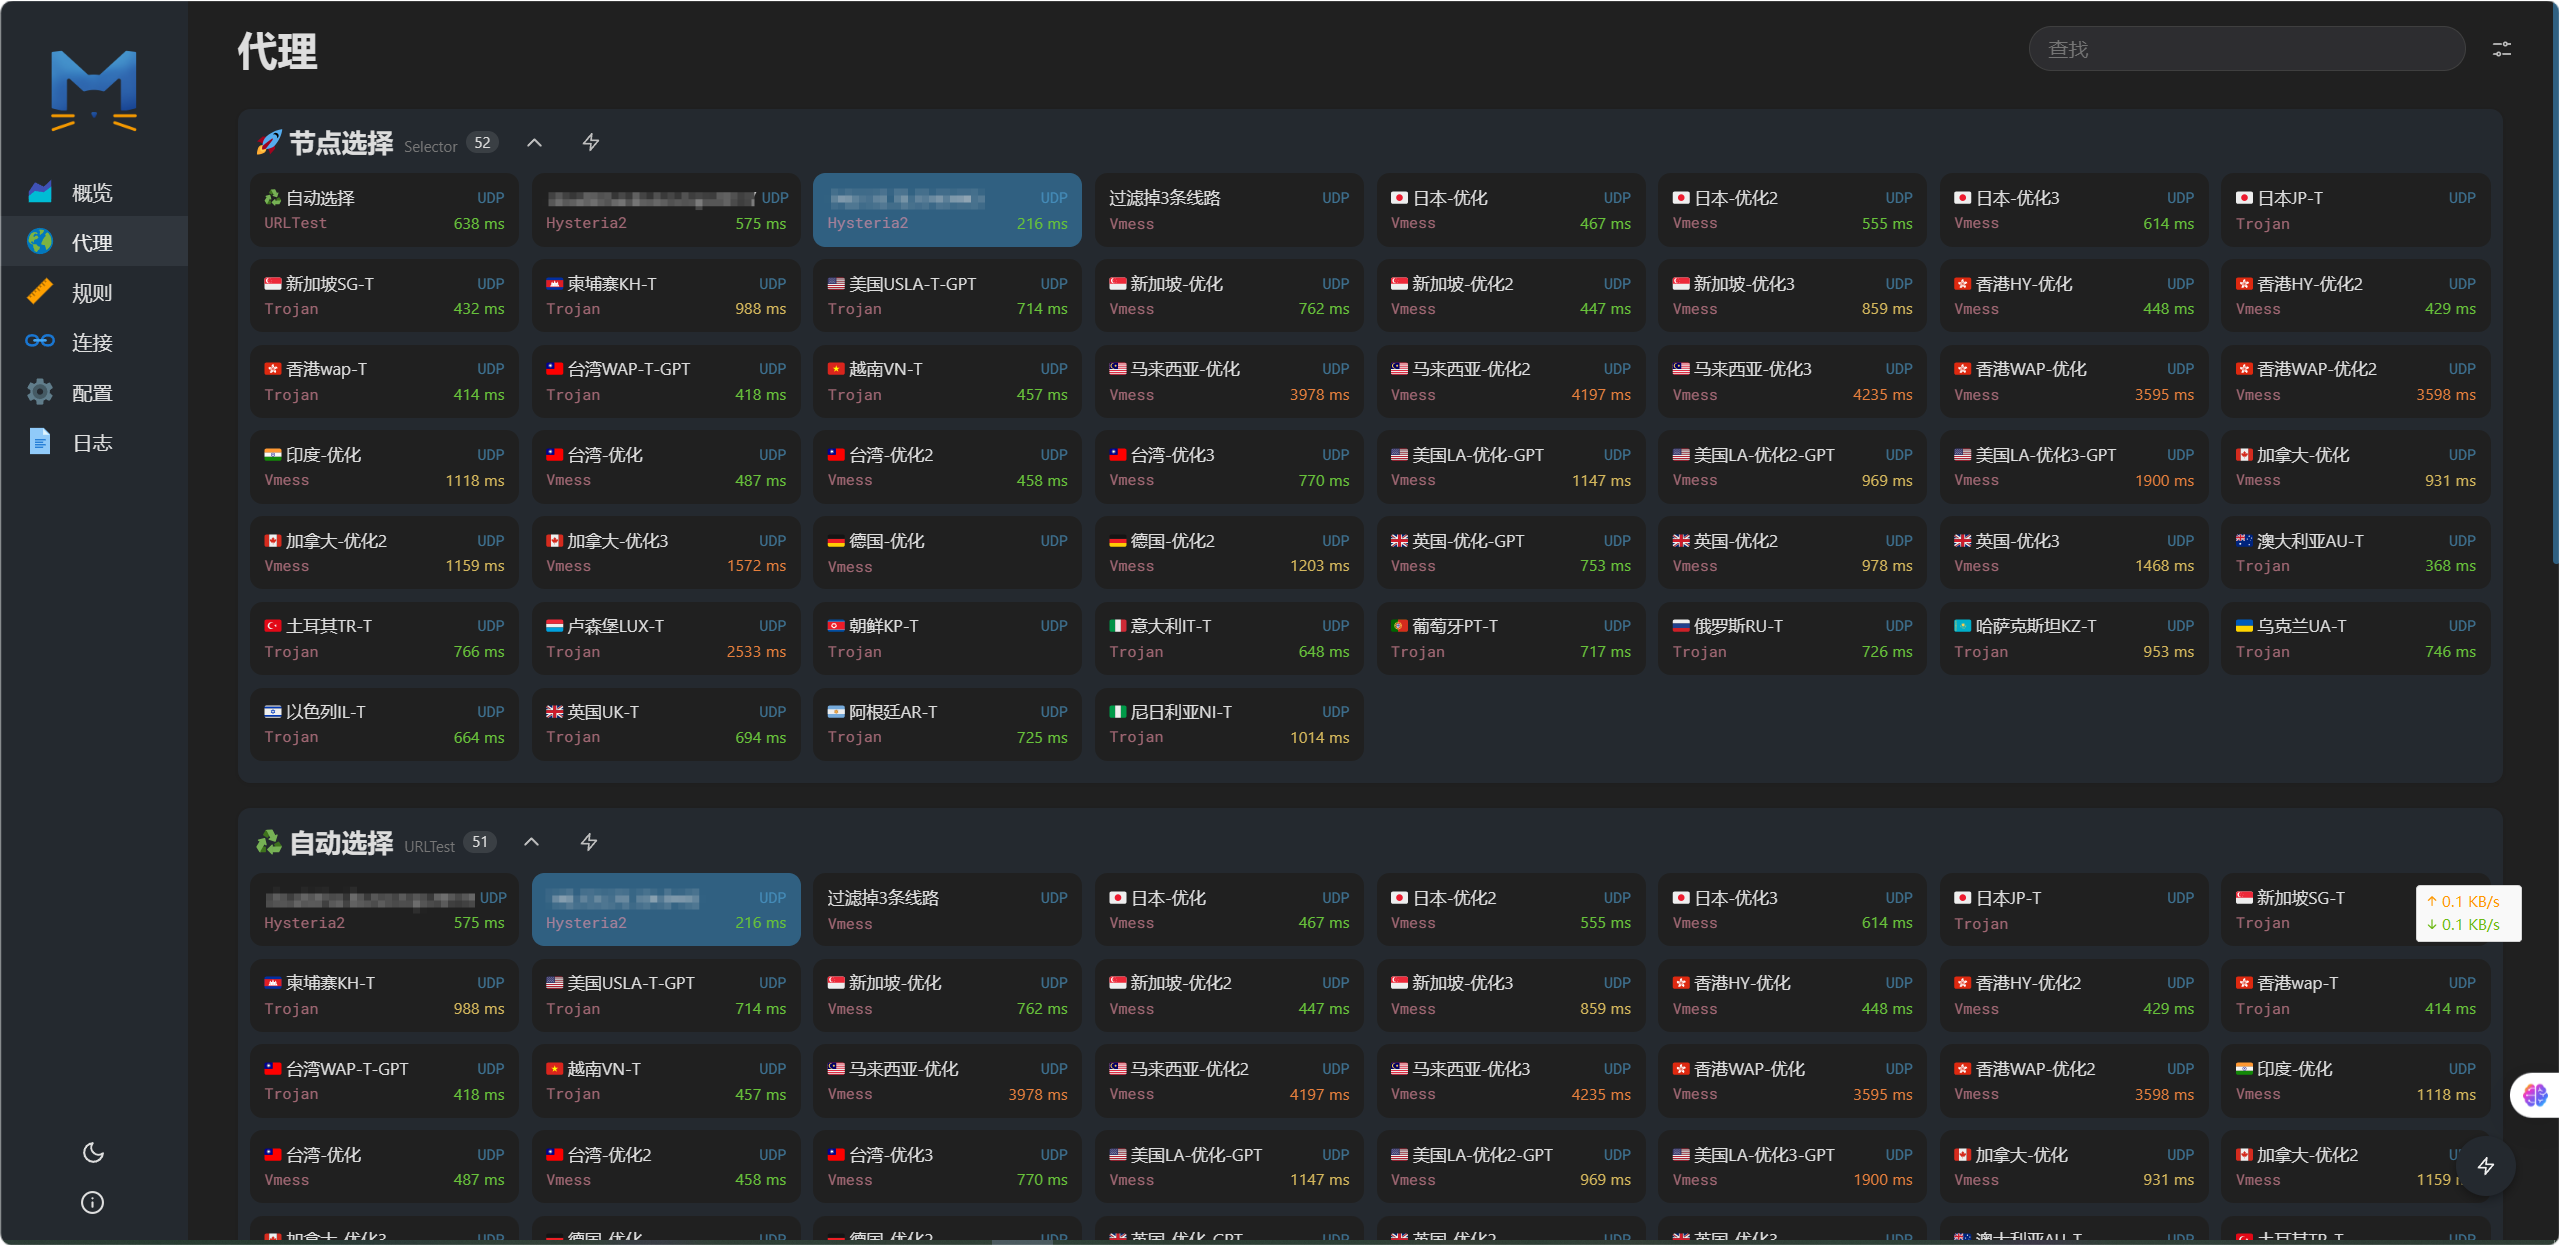This screenshot has width=2559, height=1245.
Task: Click the globe icon beside 代理
Action: [40, 241]
